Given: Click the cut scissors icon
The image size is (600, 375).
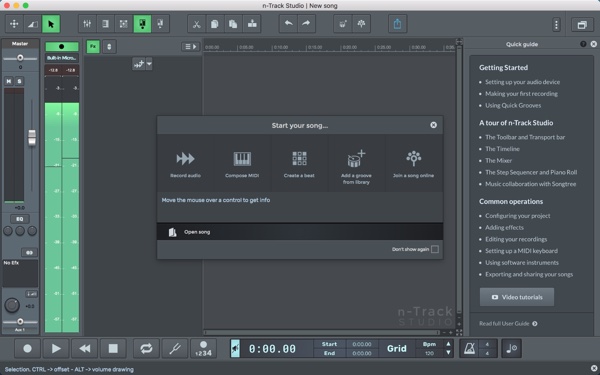Looking at the screenshot, I should click(196, 24).
